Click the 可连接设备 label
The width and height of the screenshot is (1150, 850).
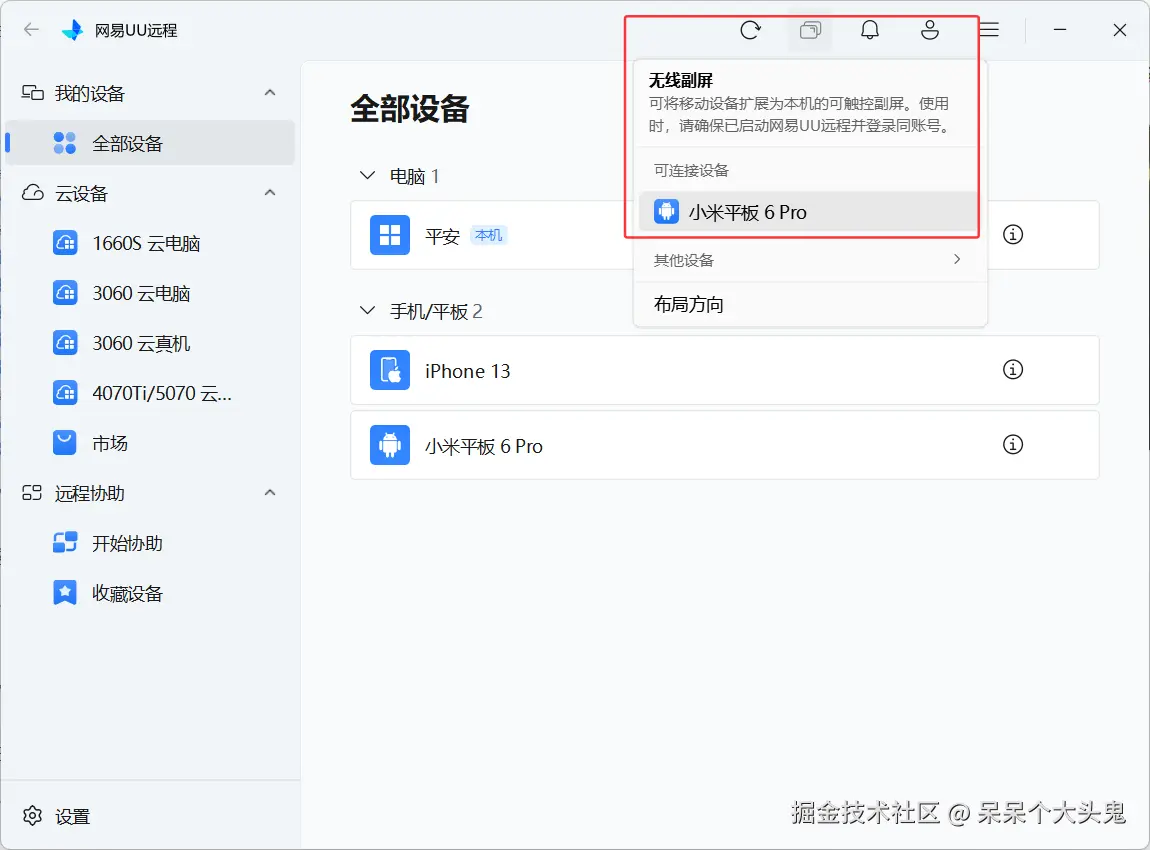(x=692, y=171)
